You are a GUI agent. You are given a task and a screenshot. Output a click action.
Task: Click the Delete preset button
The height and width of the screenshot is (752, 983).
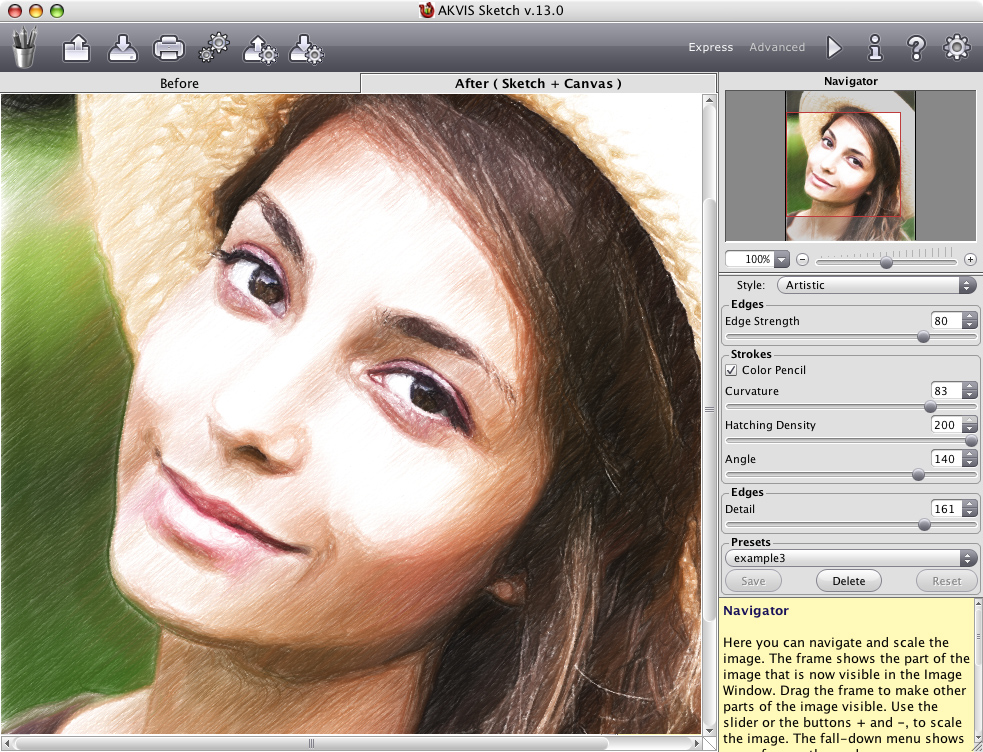click(848, 581)
